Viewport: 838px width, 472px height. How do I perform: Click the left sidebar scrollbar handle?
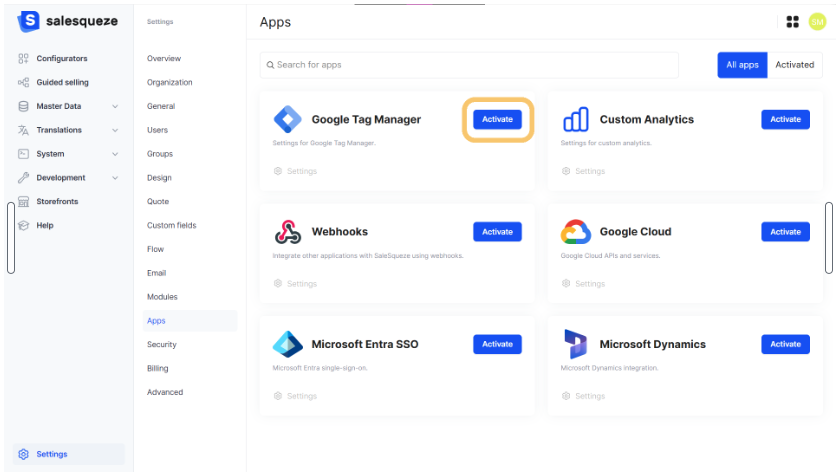click(11, 238)
